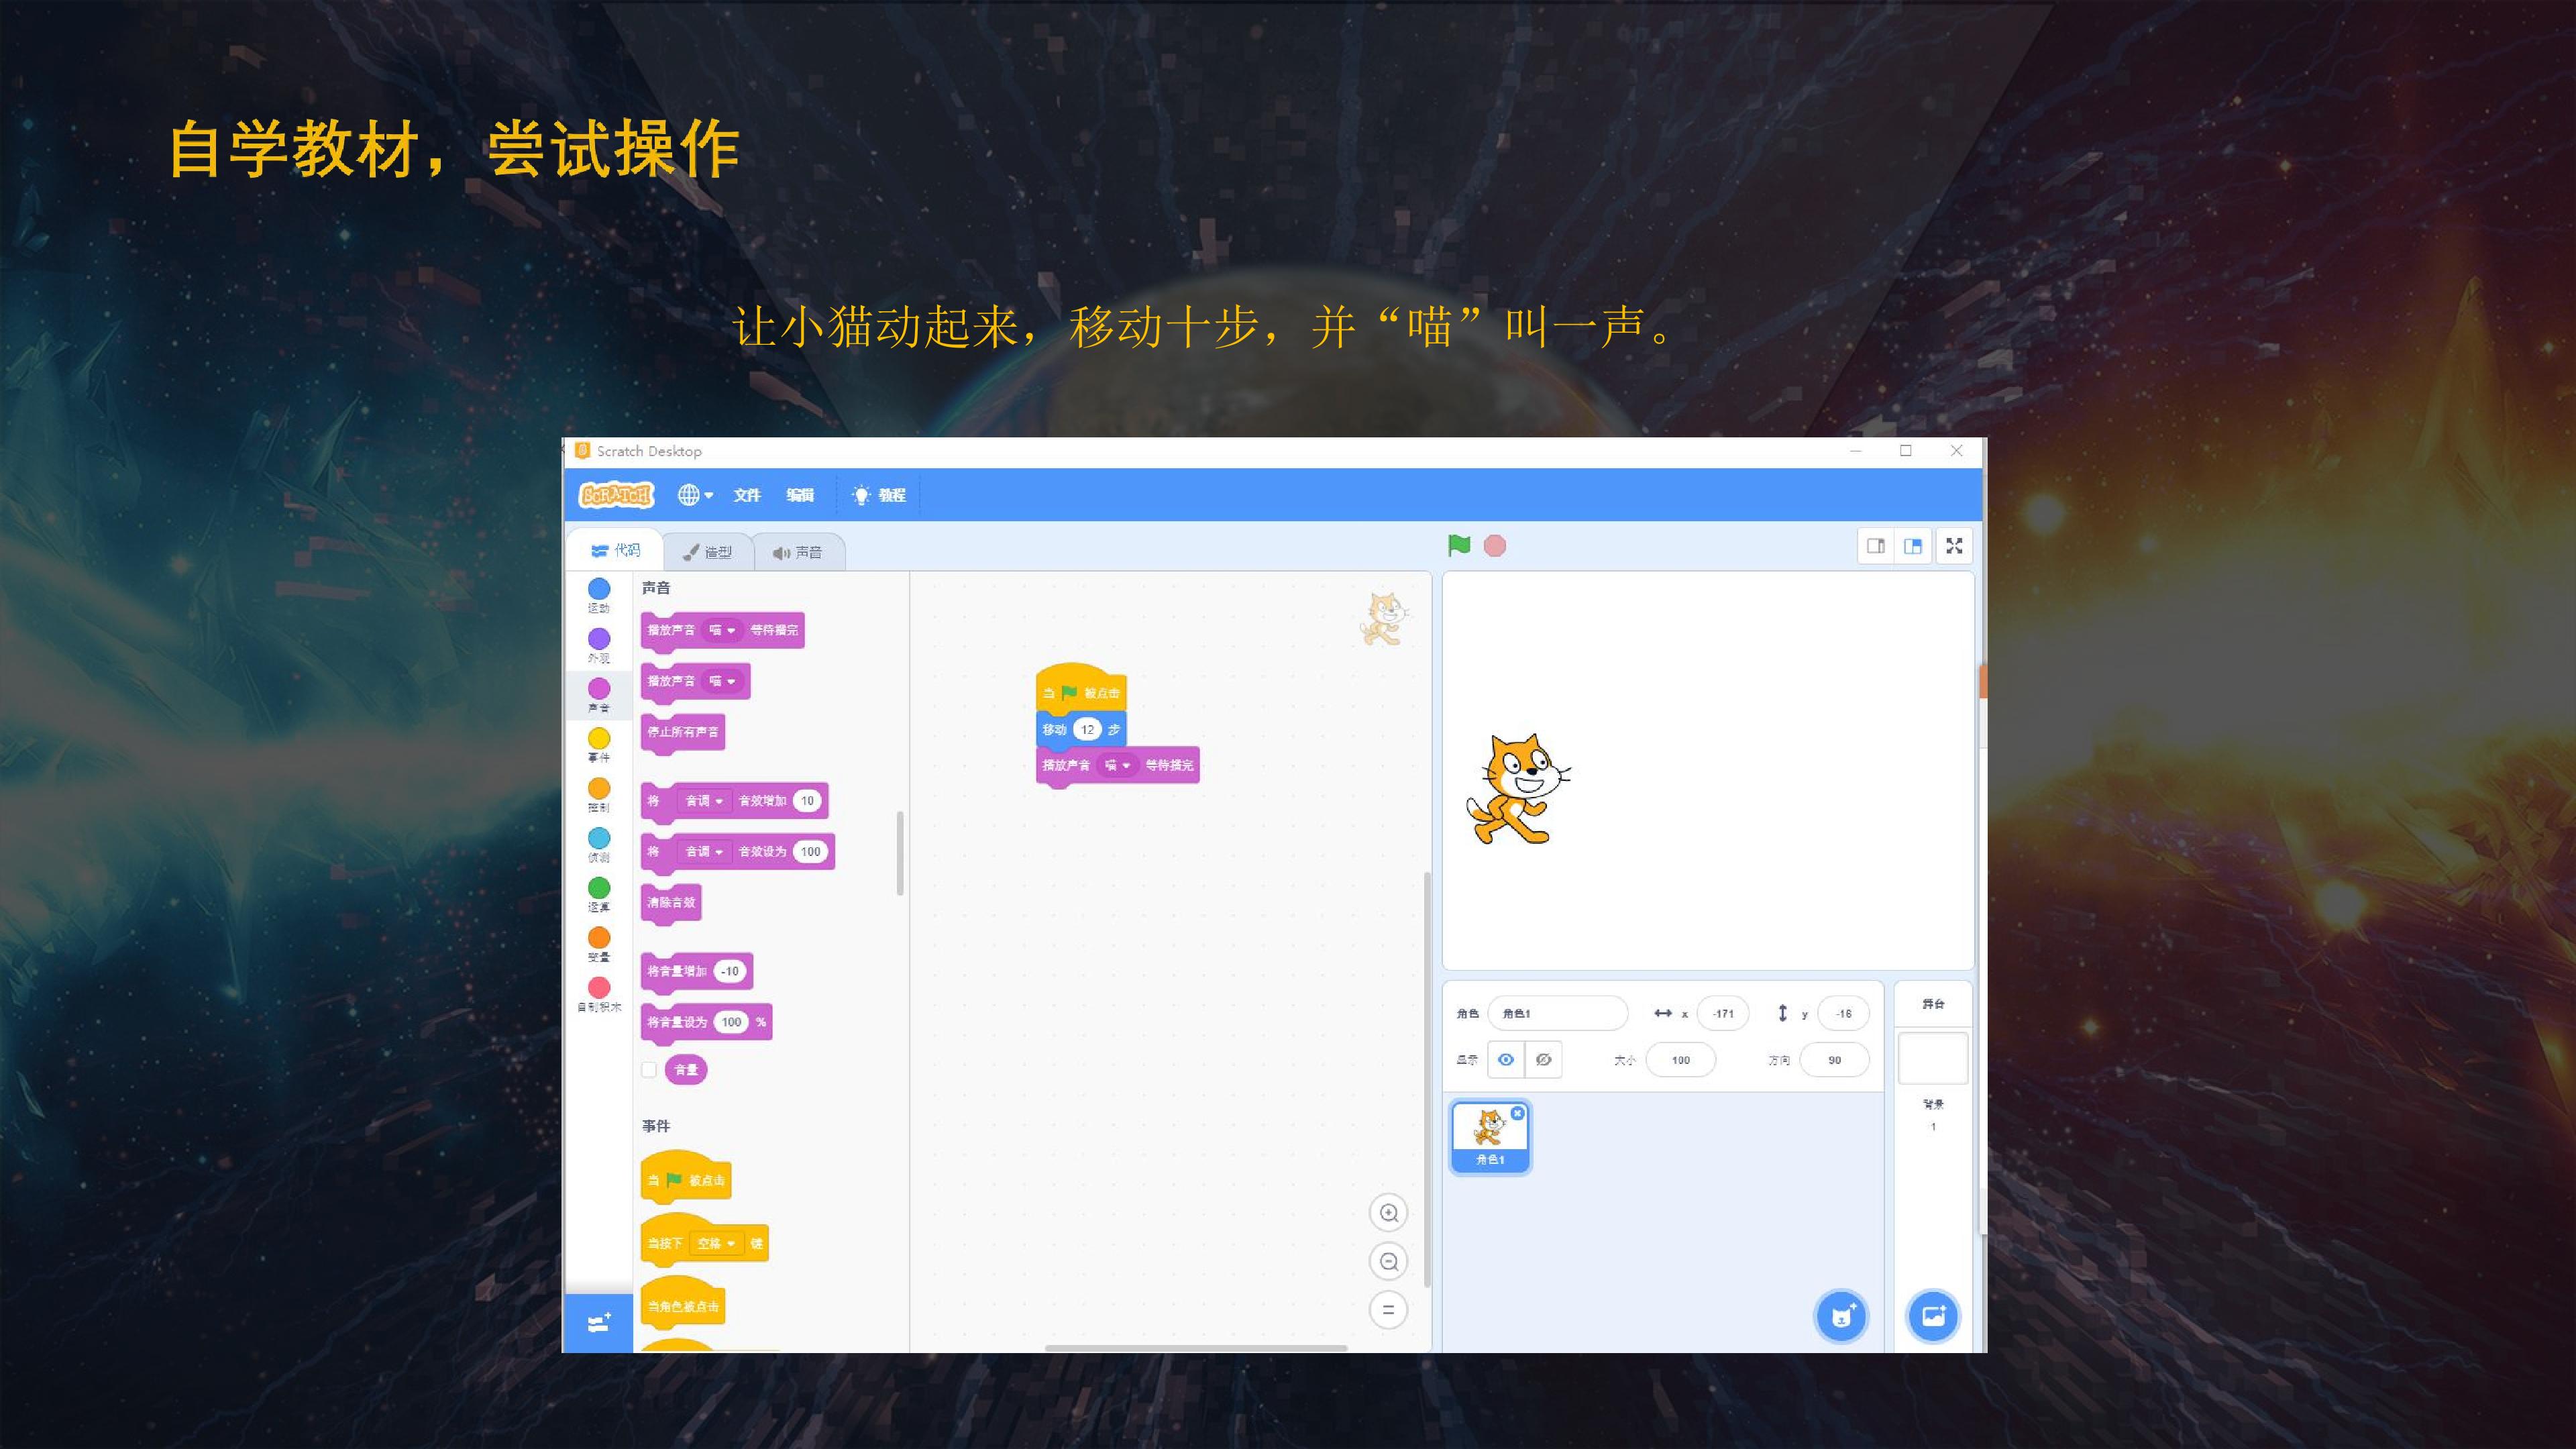Zoom out the code workspace
This screenshot has width=2576, height=1449.
pos(1388,1261)
